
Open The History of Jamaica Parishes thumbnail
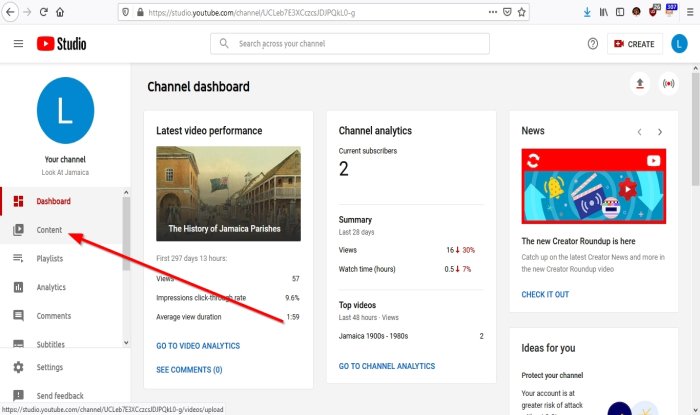[x=228, y=194]
